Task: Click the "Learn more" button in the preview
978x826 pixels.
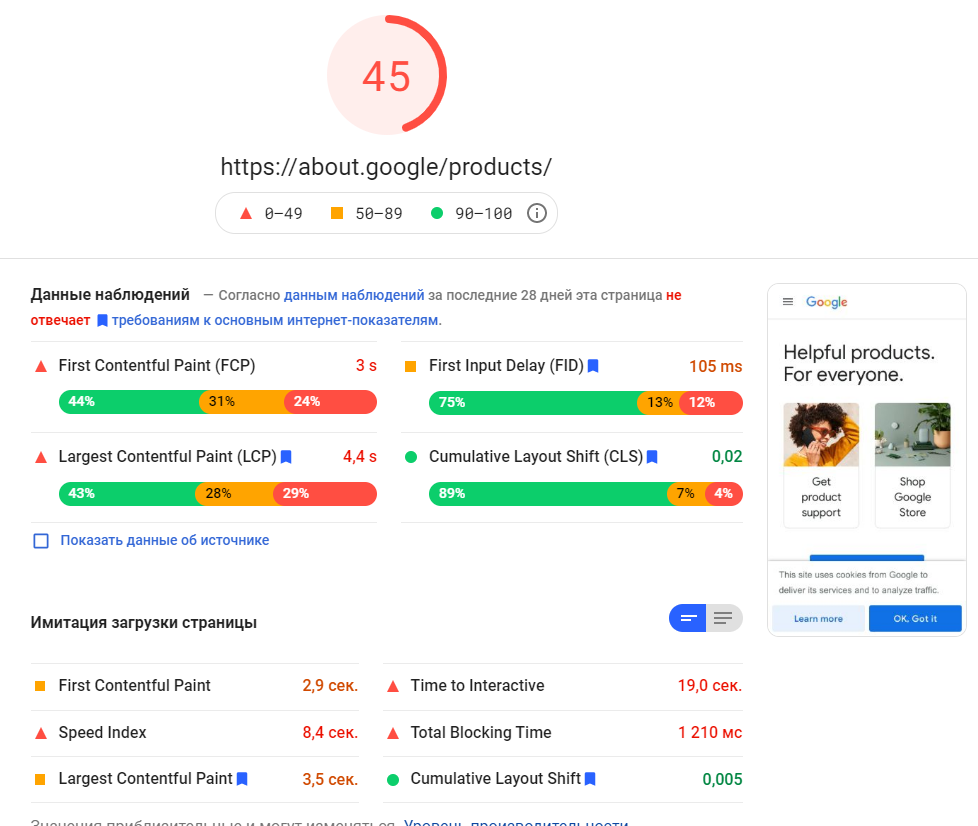Action: (818, 618)
